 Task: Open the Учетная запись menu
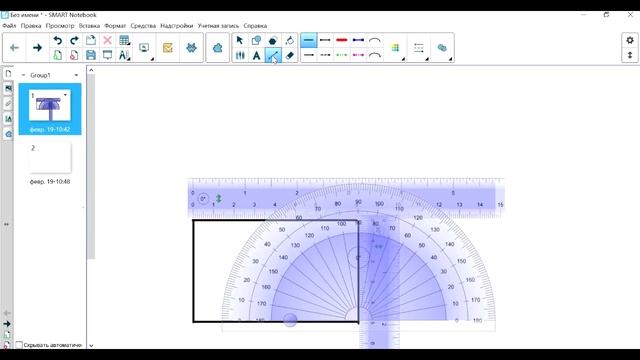[x=218, y=26]
